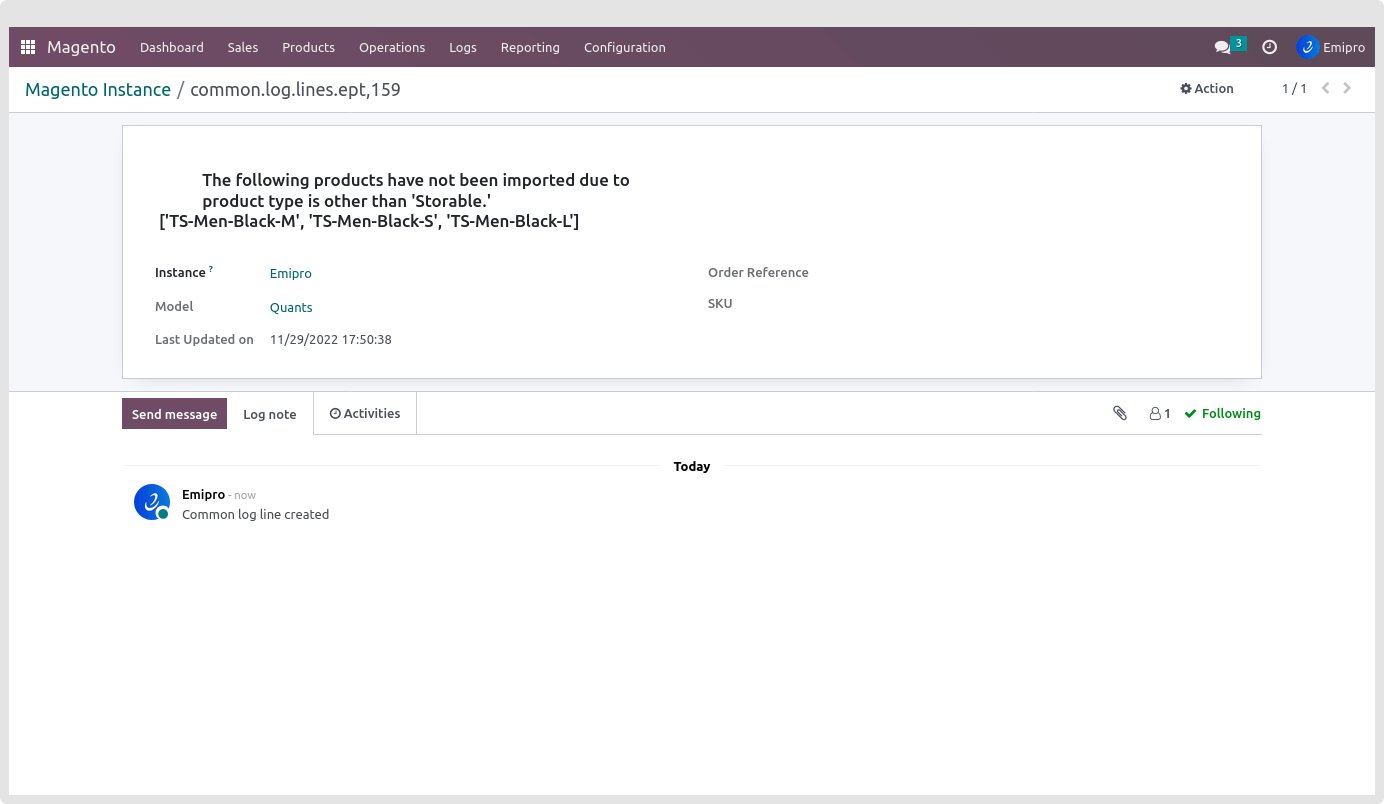Open the Sales menu

(x=242, y=47)
